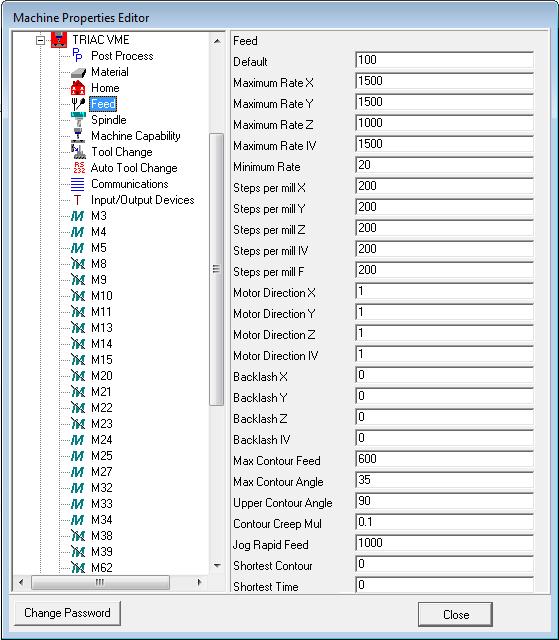The width and height of the screenshot is (559, 640).
Task: Click the Steps per mill F field
Action: pos(444,270)
